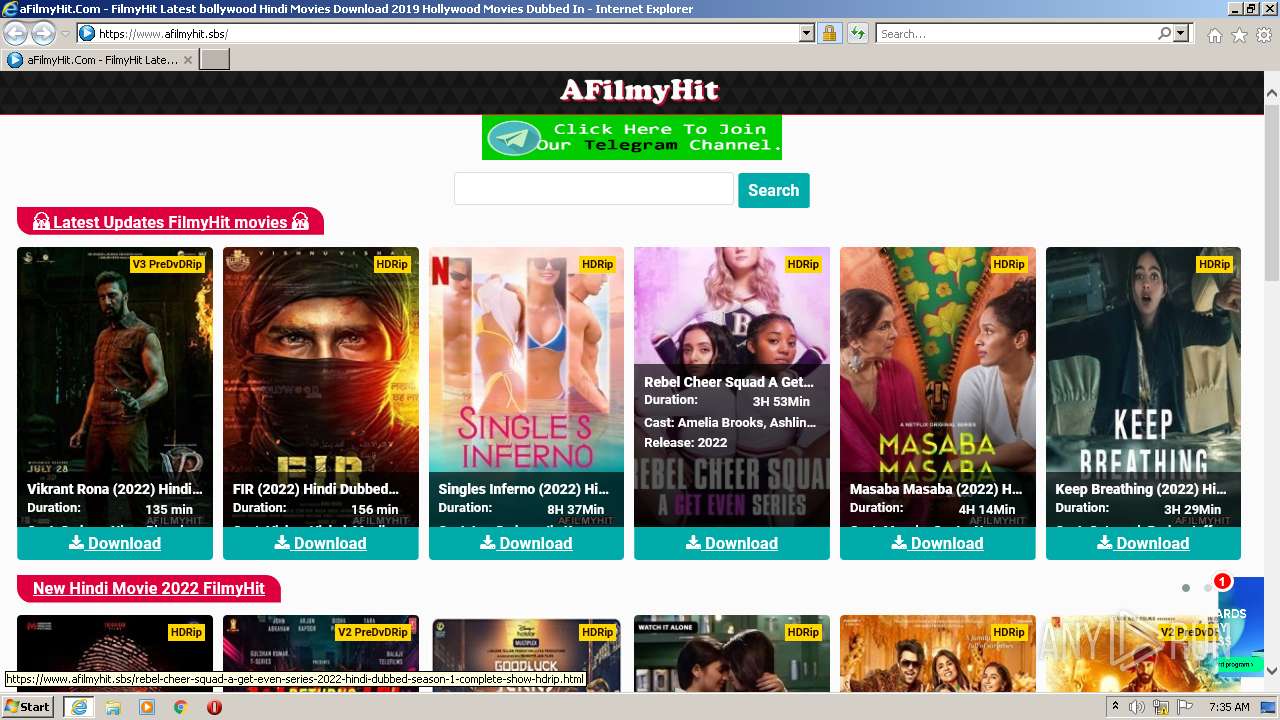Viewport: 1280px width, 720px height.
Task: Click the V3 PreDvDRip badge on Vikrant Rona
Action: click(x=167, y=264)
